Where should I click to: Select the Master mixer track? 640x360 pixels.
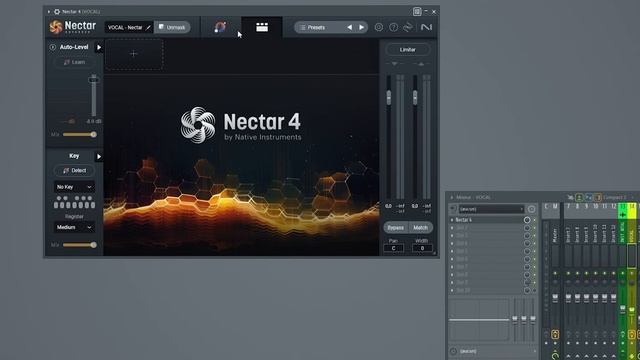(555, 237)
